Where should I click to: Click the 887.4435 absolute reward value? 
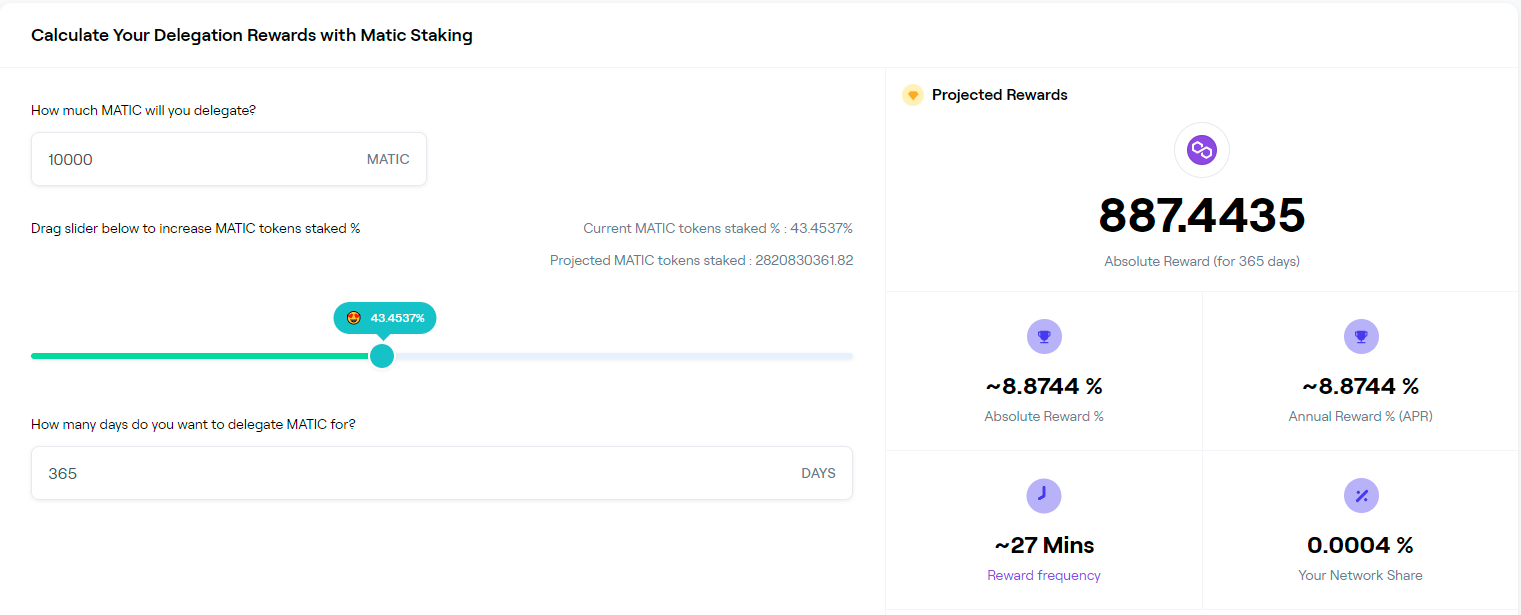coord(1202,215)
